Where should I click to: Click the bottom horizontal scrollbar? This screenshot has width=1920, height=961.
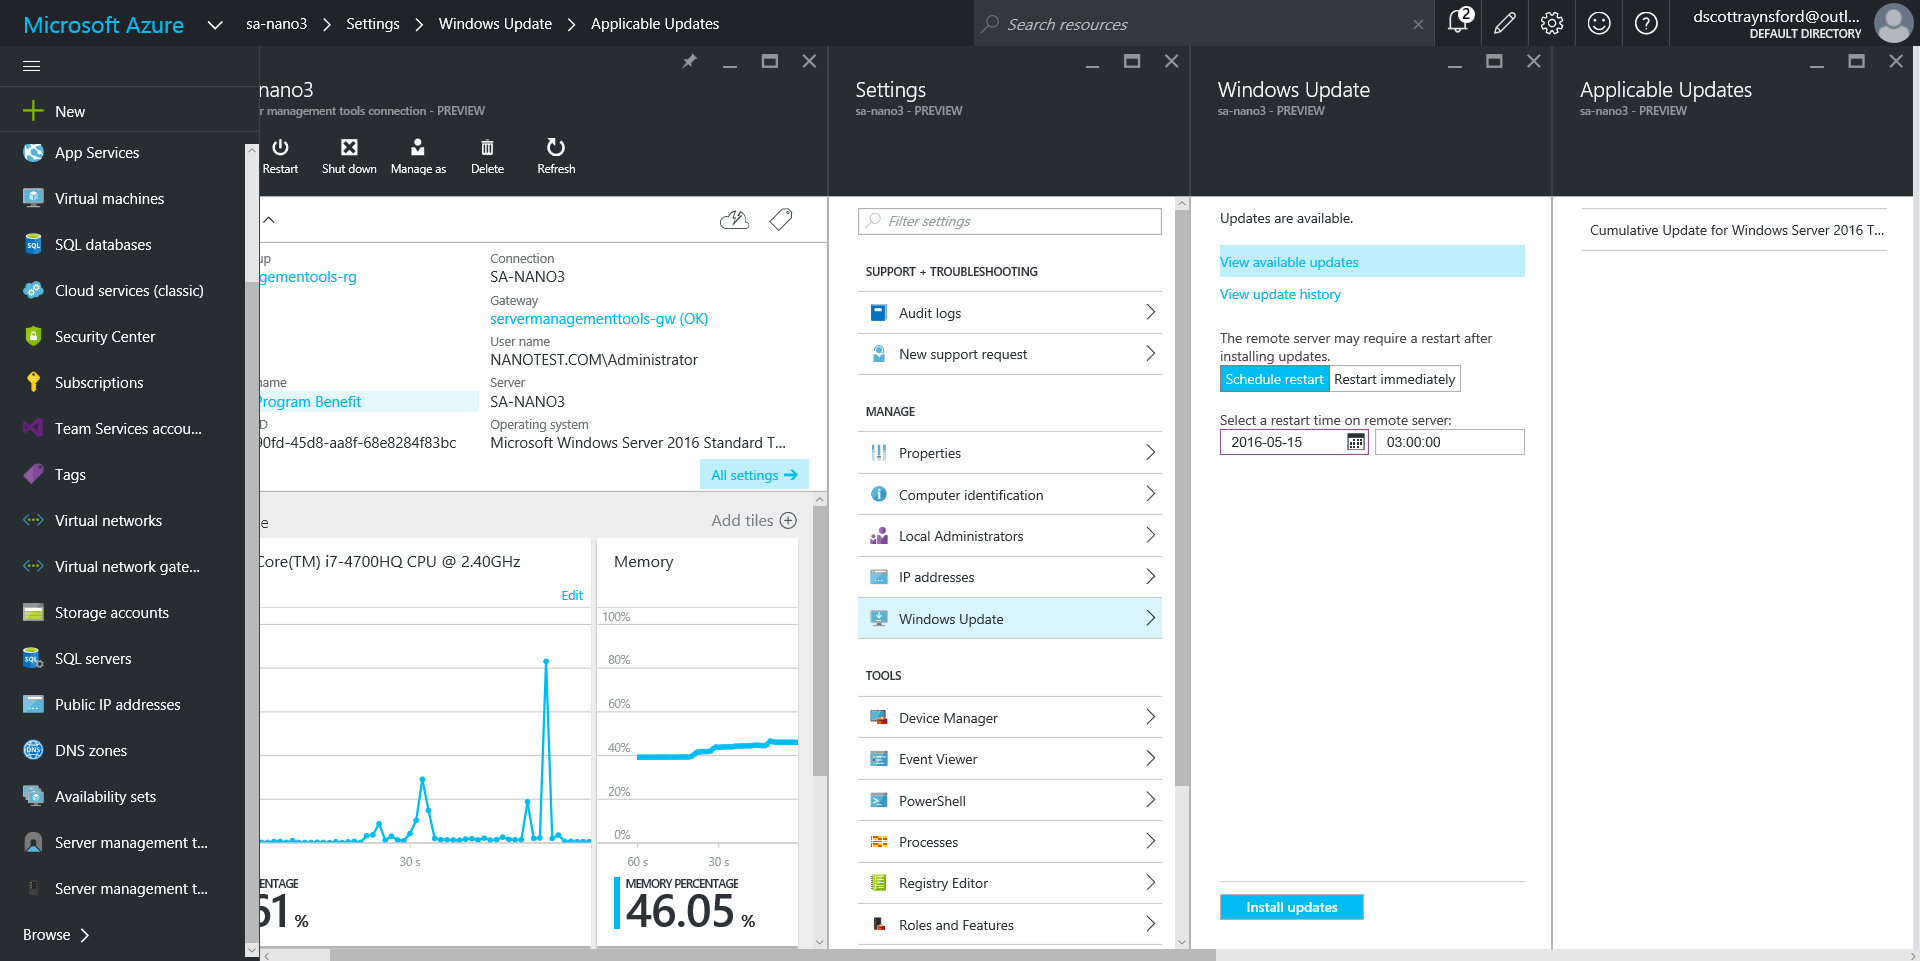pos(772,955)
